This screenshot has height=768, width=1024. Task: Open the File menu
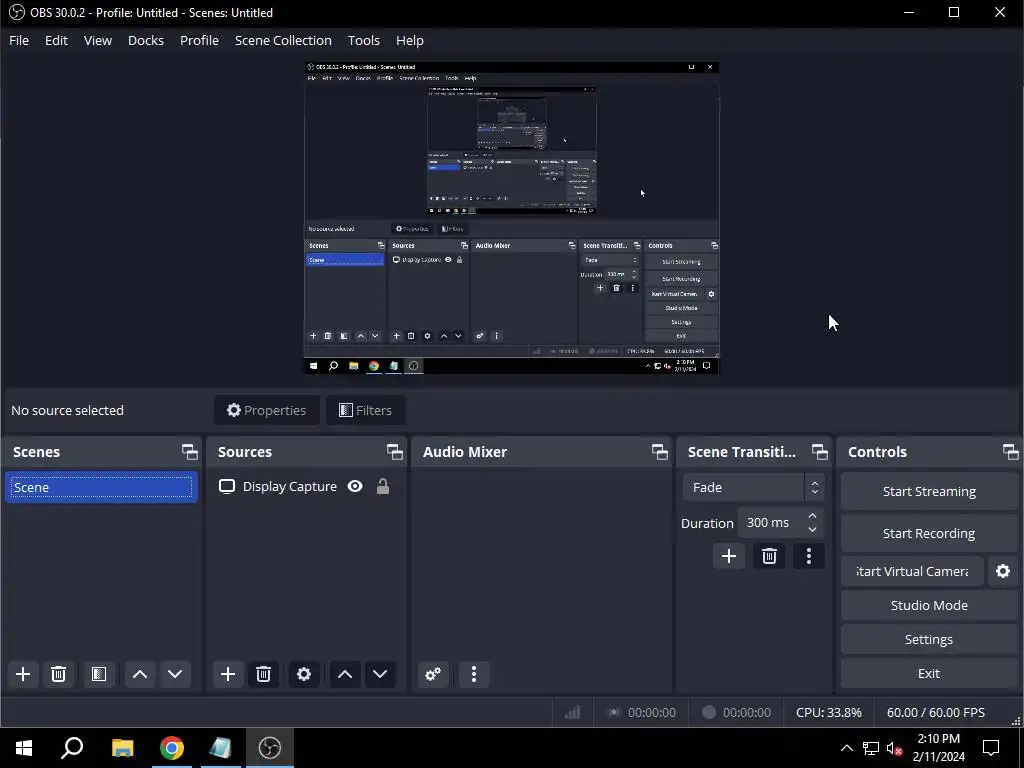coord(19,40)
